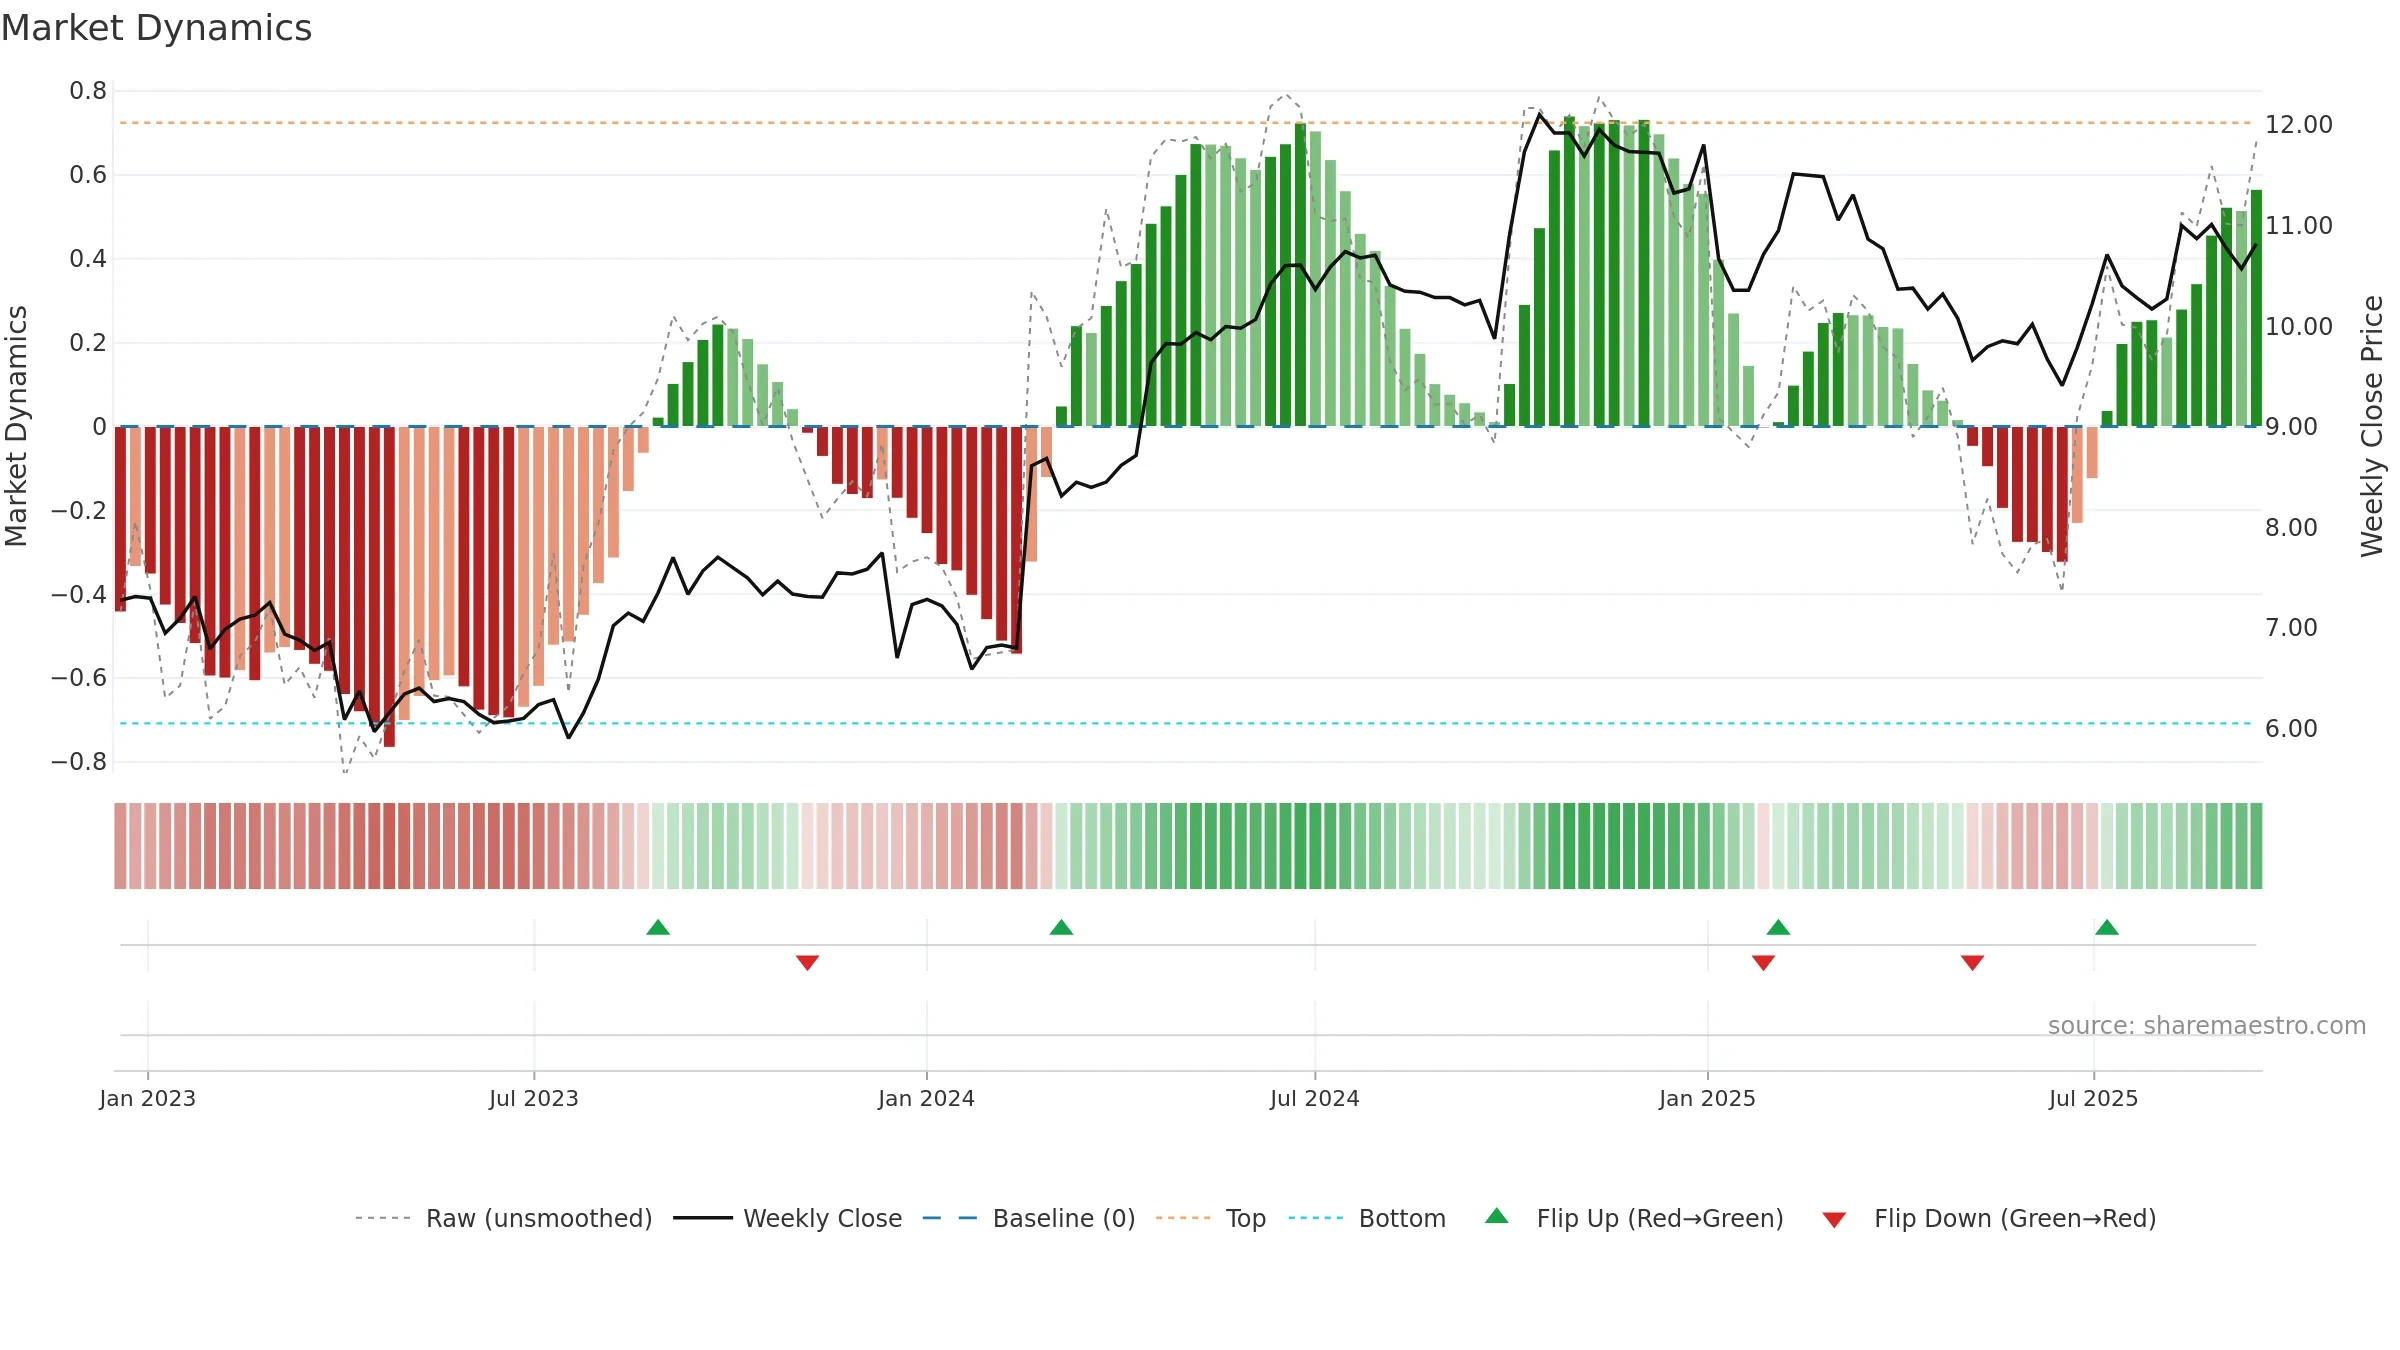Toggle the Weekly Close legend entry
Viewport: 2400px width, 1350px height.
pyautogui.click(x=788, y=1218)
